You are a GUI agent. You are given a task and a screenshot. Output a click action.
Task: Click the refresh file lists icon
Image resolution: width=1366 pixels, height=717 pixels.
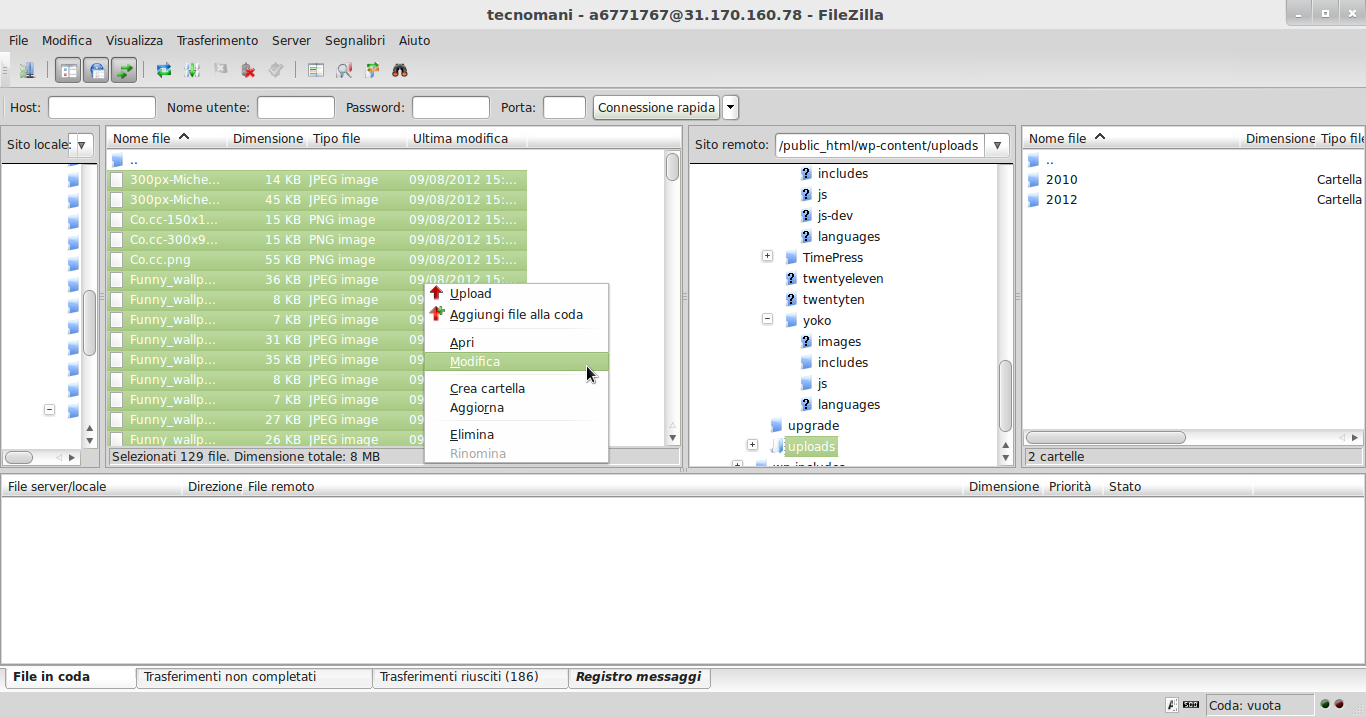coord(164,70)
